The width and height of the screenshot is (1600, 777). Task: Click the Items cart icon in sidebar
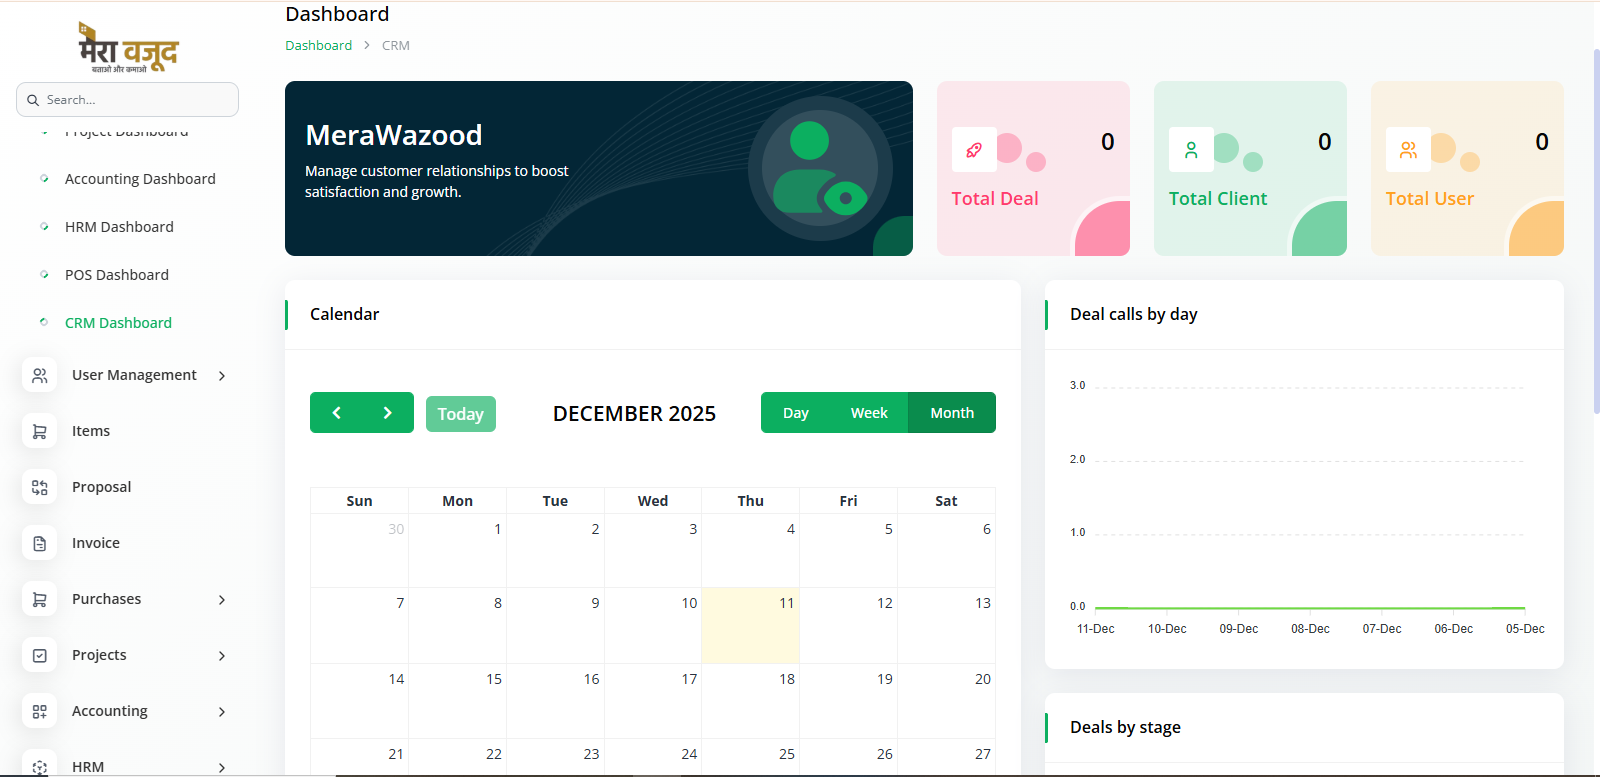(39, 431)
